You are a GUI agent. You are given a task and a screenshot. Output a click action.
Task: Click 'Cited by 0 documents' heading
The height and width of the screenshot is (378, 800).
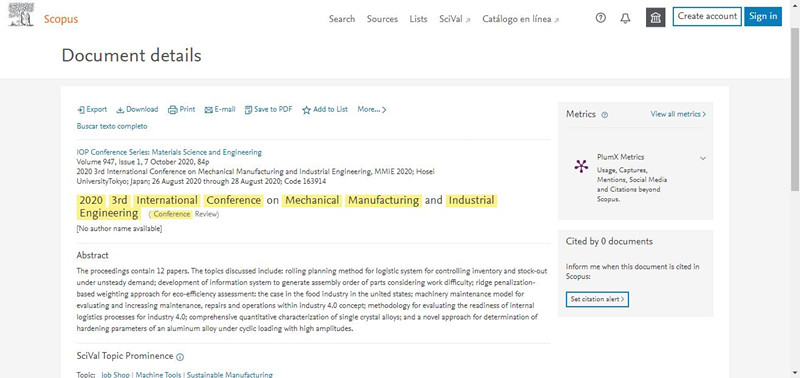[x=609, y=241]
